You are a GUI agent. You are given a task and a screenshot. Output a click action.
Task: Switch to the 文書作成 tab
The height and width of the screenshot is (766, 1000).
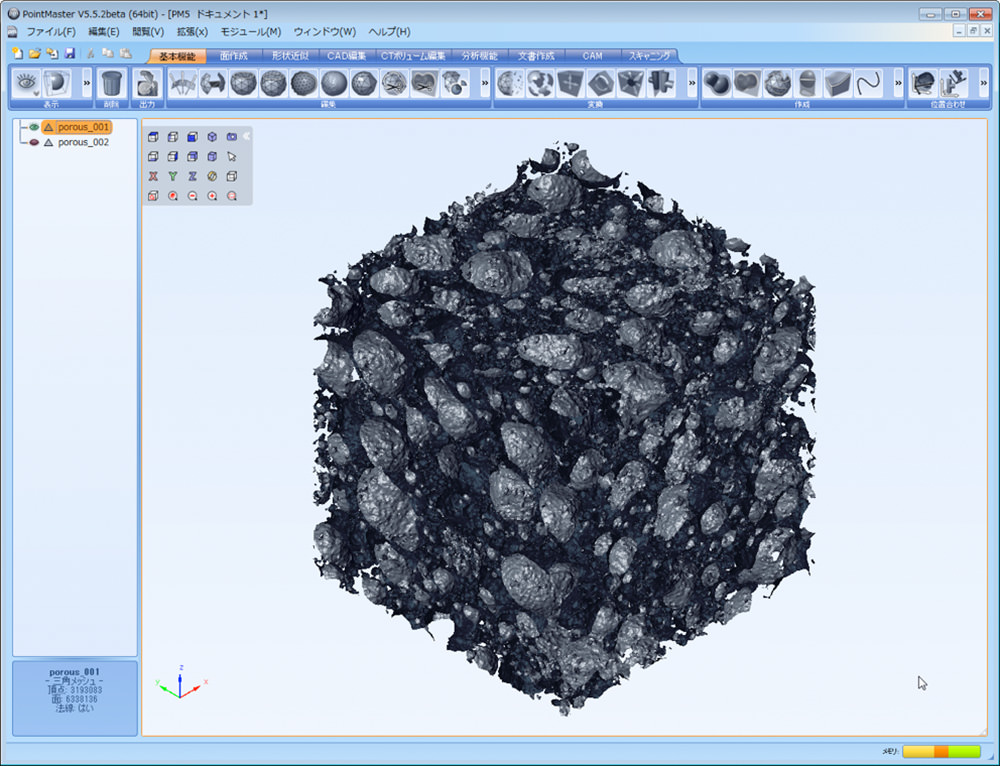click(536, 56)
